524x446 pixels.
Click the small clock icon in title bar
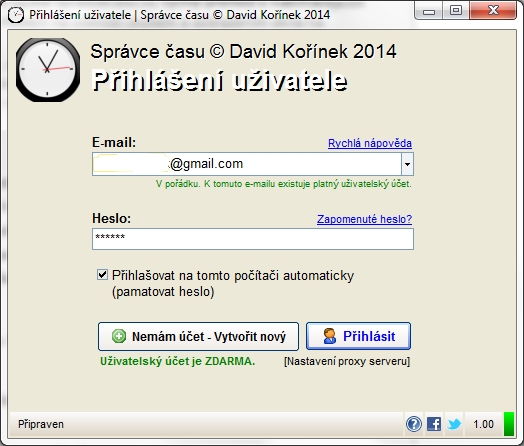16,15
